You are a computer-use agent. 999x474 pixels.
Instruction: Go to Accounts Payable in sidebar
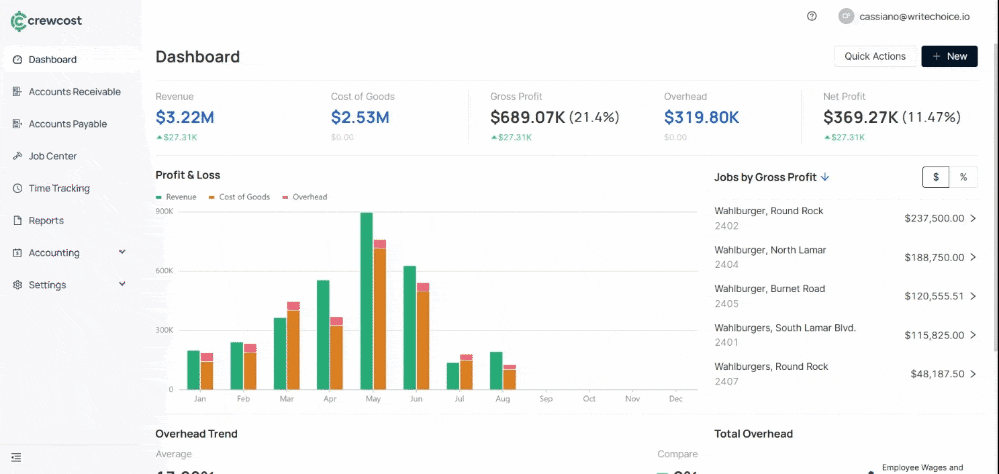pyautogui.click(x=67, y=124)
